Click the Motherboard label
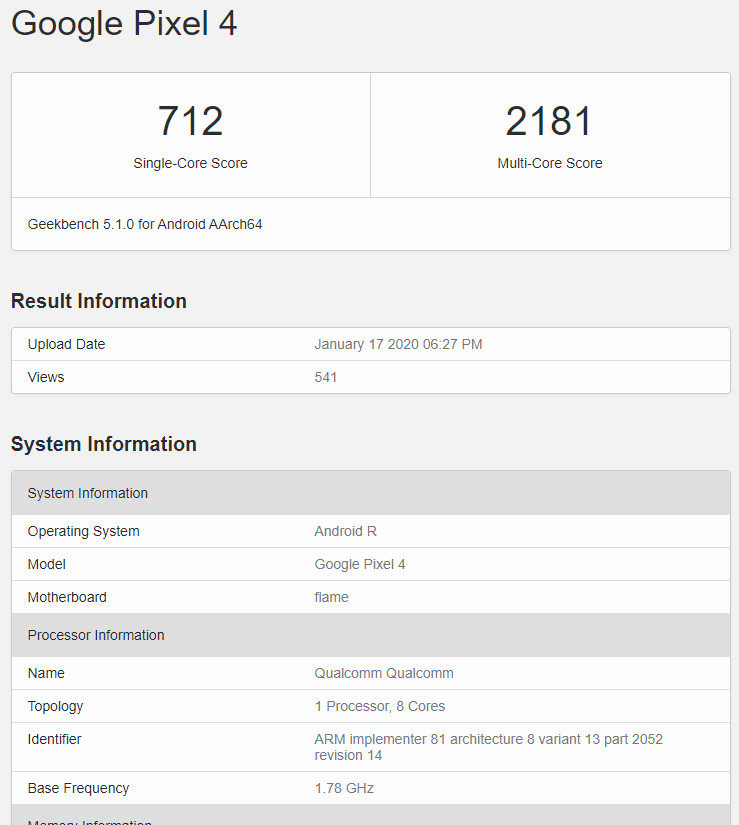 click(67, 597)
